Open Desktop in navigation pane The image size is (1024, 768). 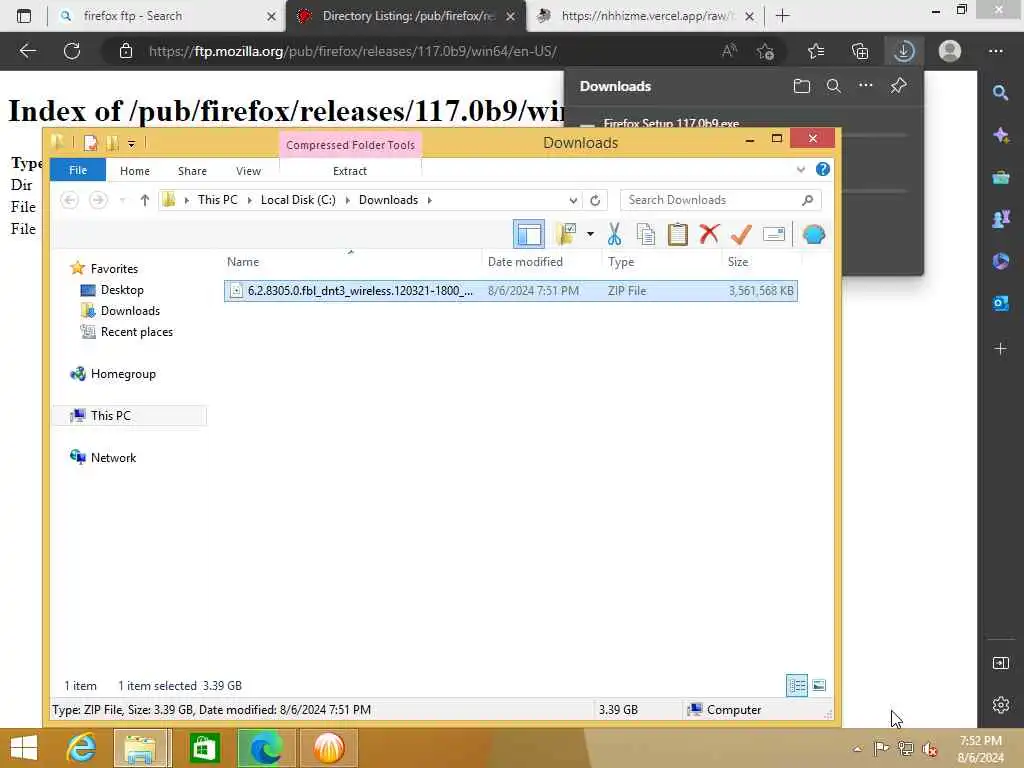[121, 289]
